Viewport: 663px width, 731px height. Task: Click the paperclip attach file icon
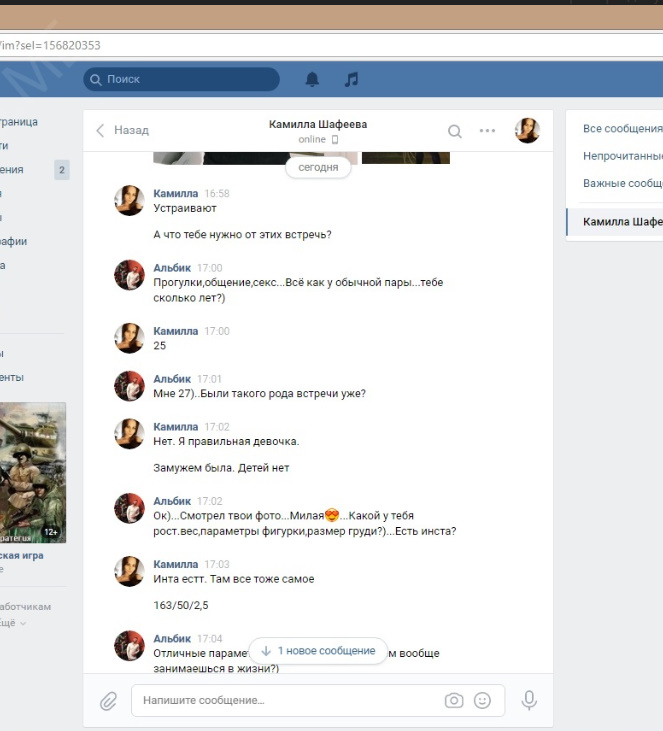coord(108,701)
